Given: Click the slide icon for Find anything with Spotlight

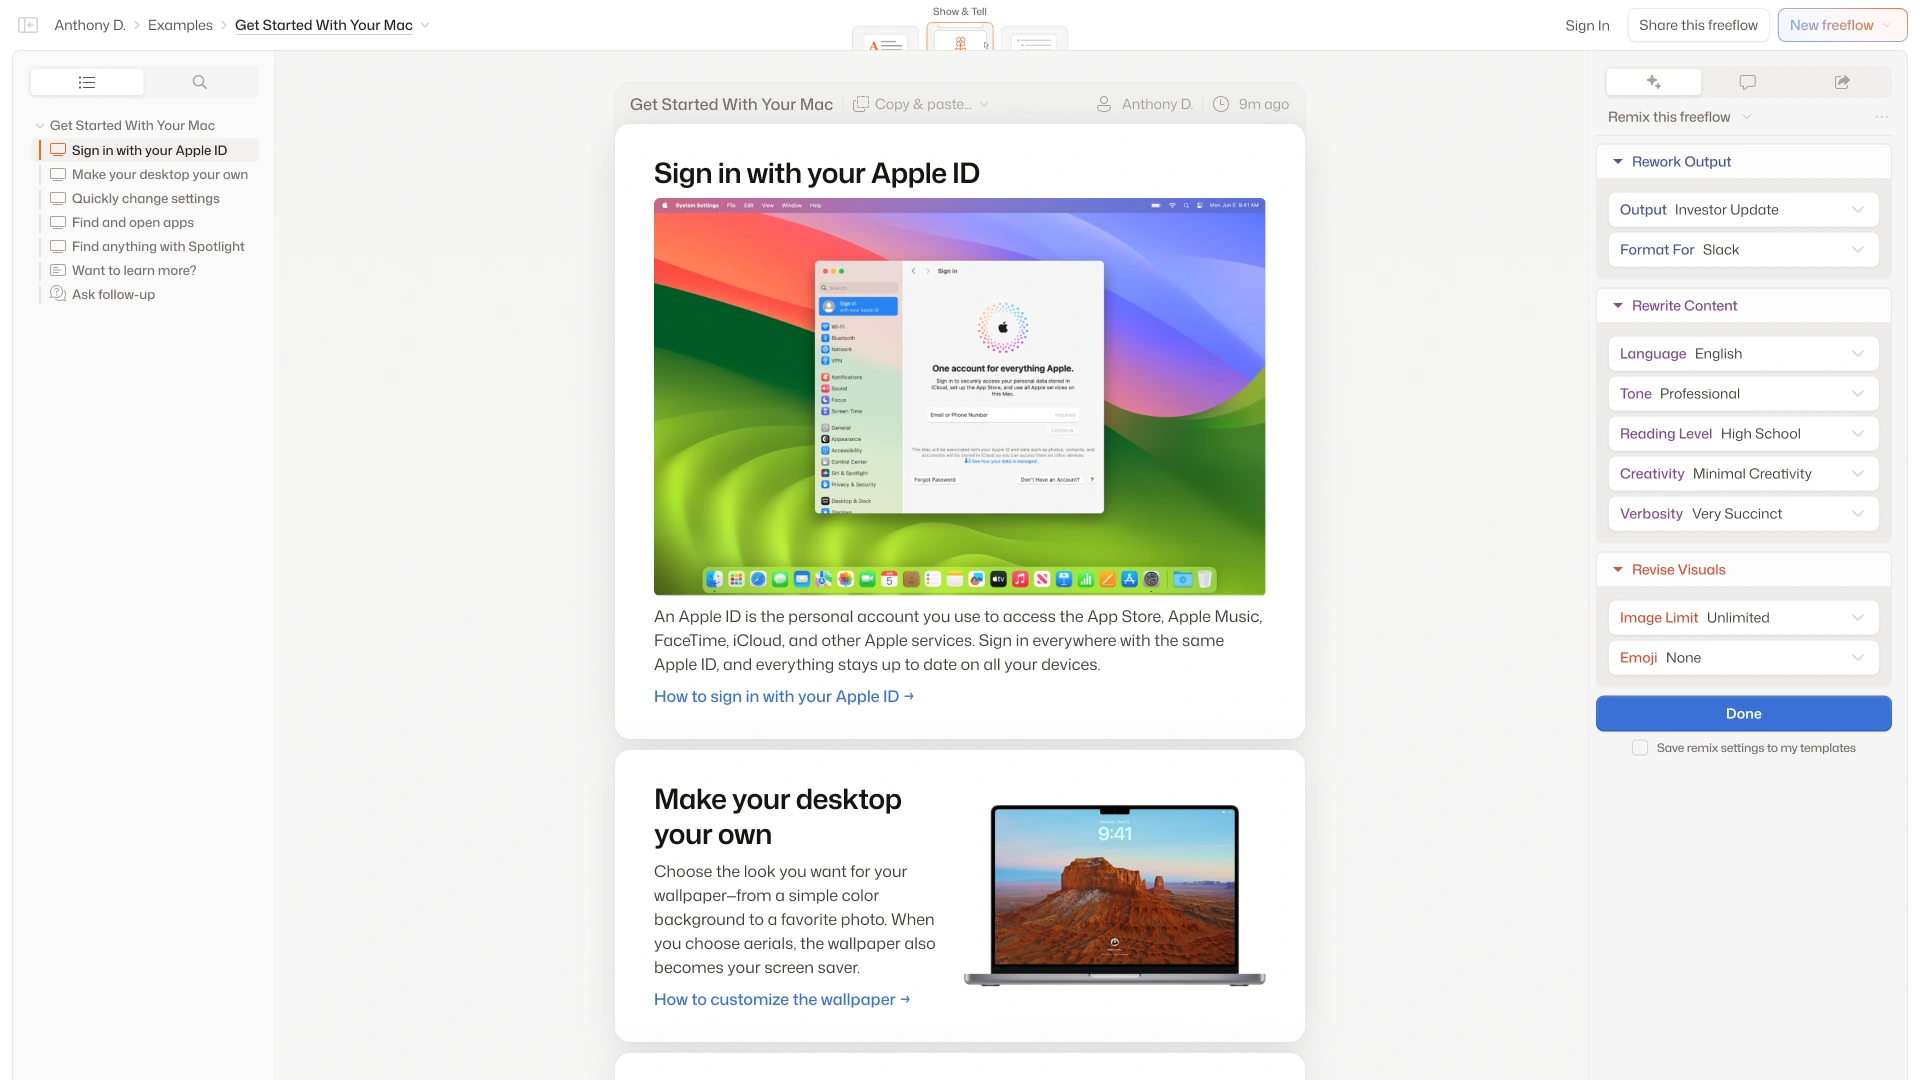Looking at the screenshot, I should [x=58, y=246].
